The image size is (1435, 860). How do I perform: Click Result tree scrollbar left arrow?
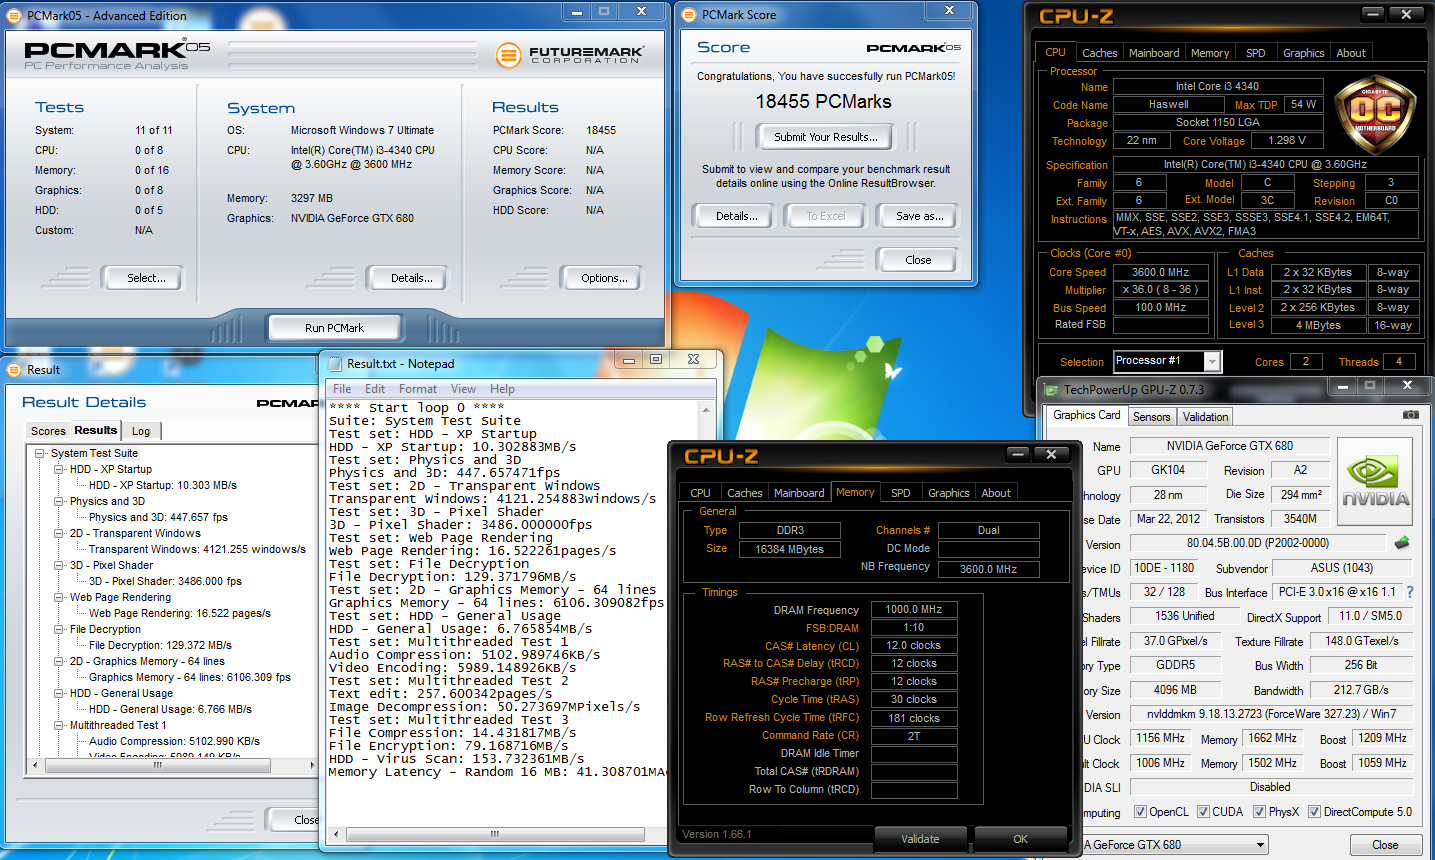[x=36, y=765]
